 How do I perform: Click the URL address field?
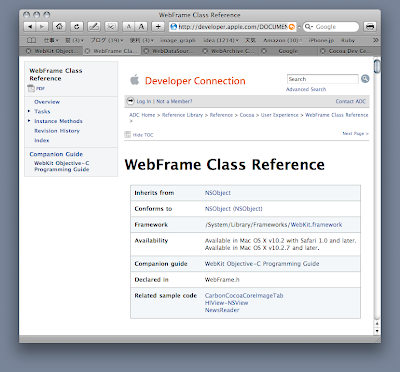tap(232, 27)
